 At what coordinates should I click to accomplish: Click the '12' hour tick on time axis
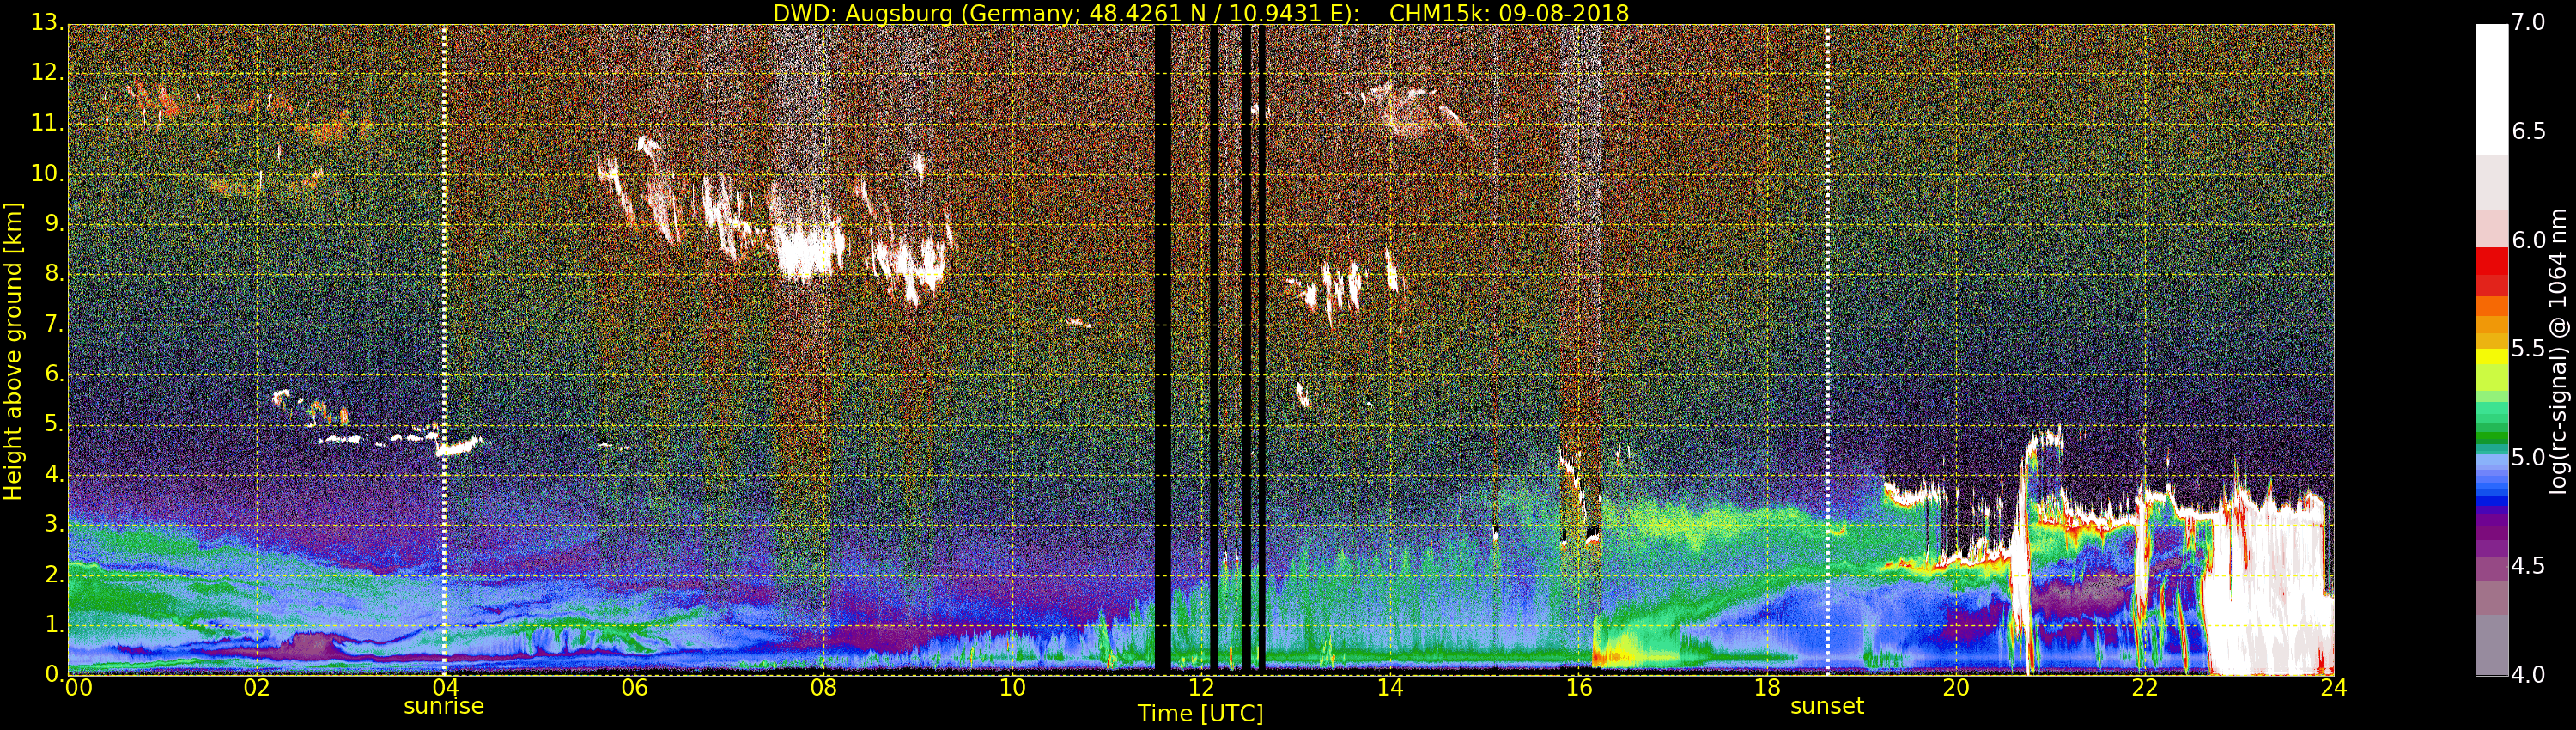click(1201, 688)
